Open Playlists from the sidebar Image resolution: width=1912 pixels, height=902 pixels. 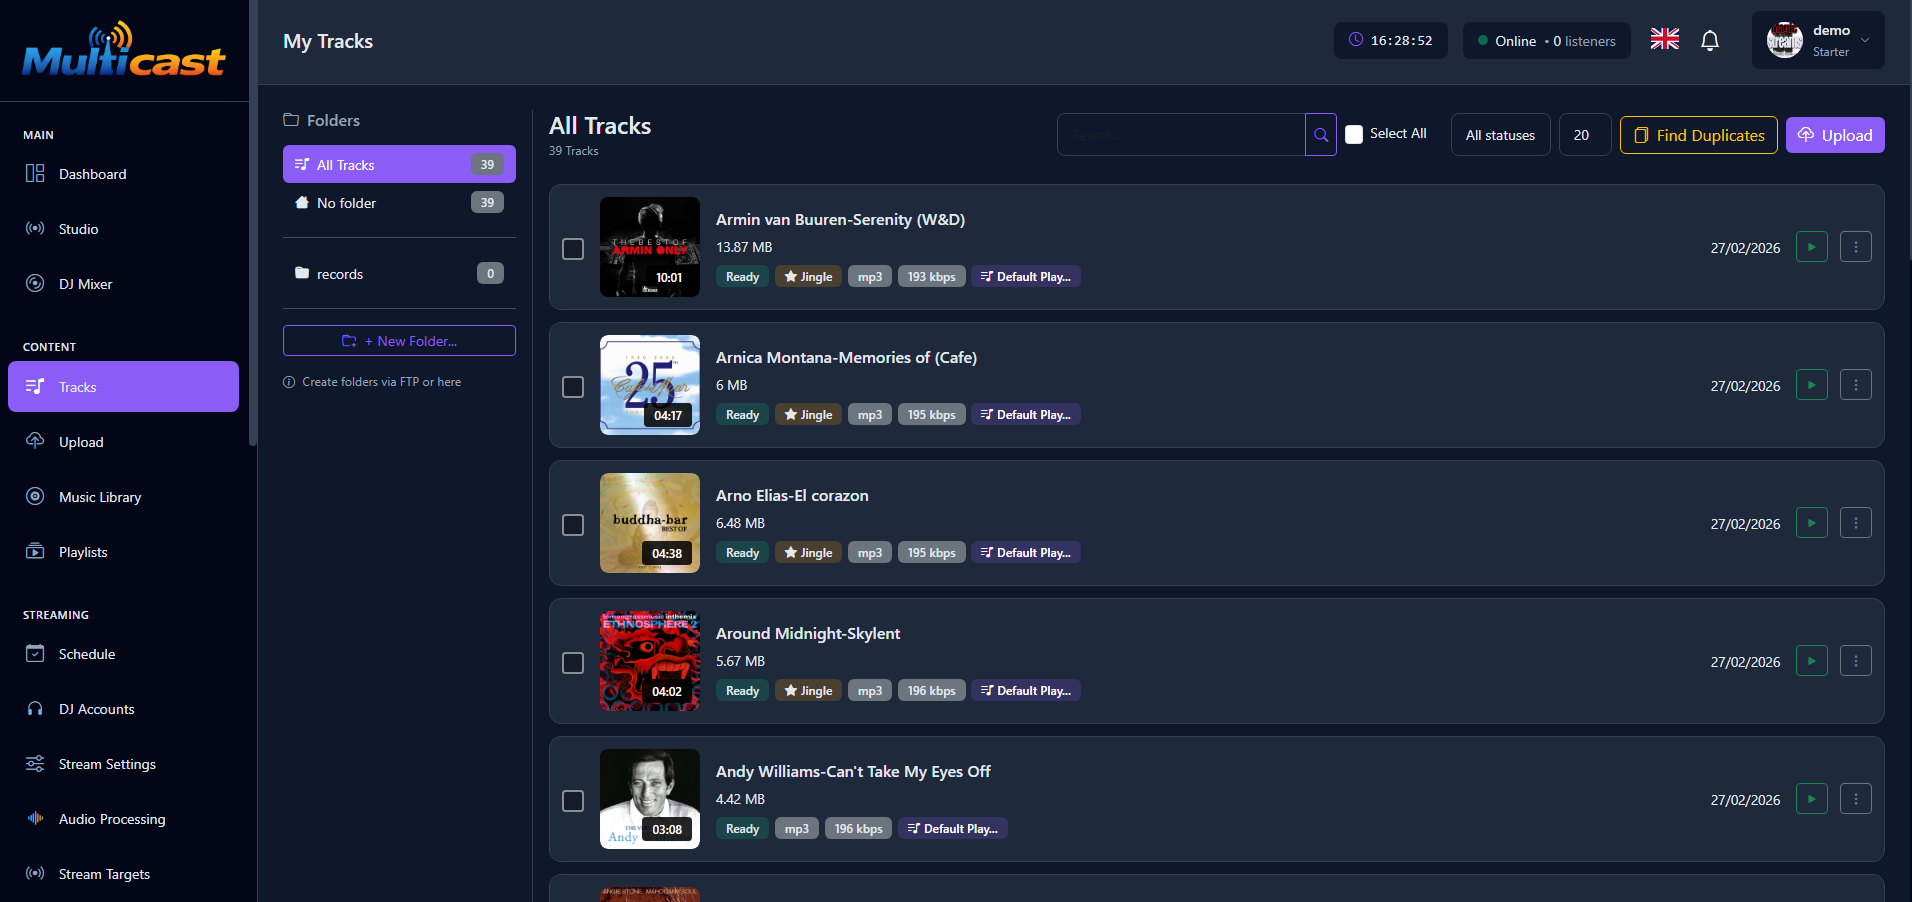83,552
